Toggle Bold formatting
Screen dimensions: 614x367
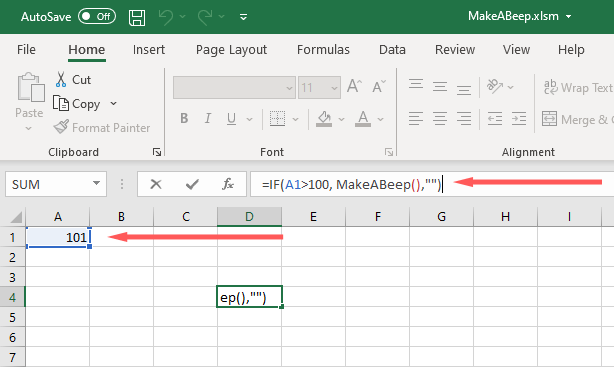[x=184, y=118]
